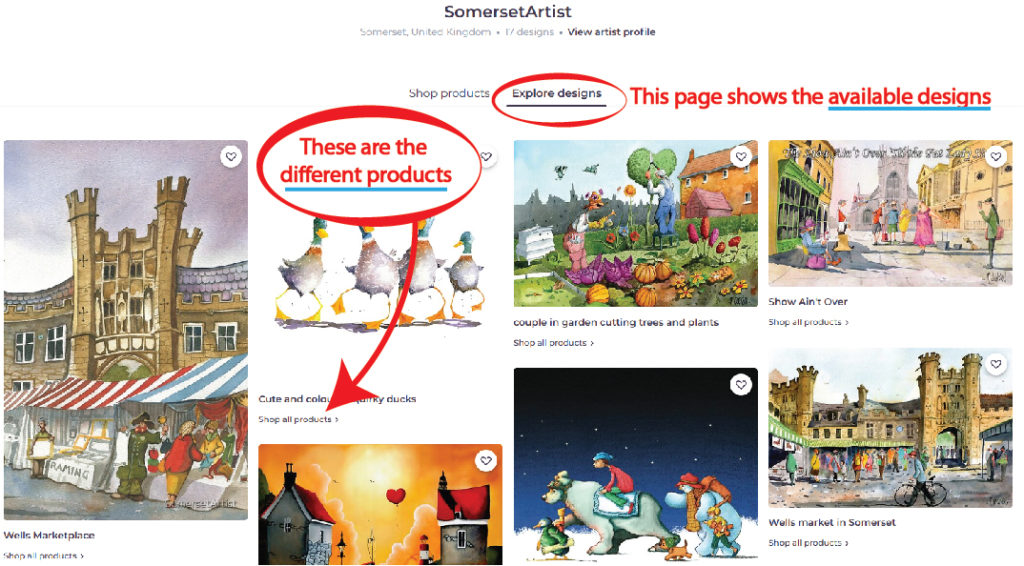Open the SomersetArtist shop title
This screenshot has width=1024, height=566.
coord(507,12)
